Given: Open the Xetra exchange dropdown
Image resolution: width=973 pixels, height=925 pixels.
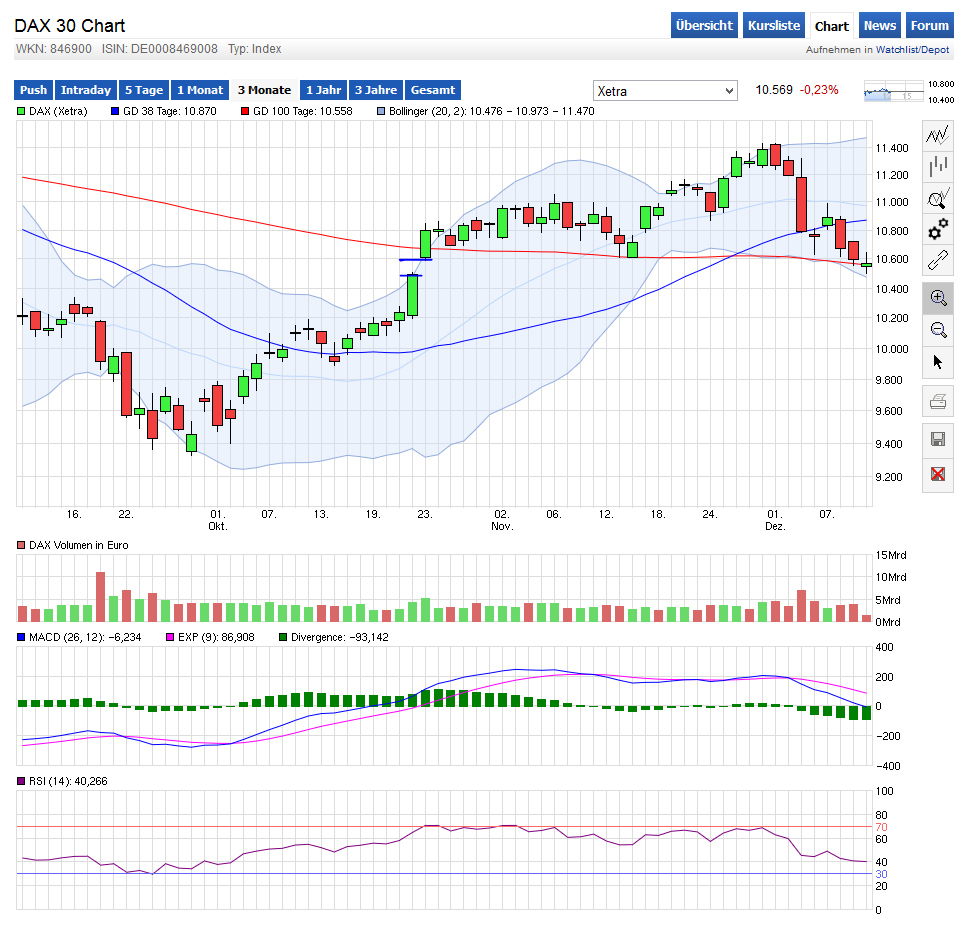Looking at the screenshot, I should 665,91.
